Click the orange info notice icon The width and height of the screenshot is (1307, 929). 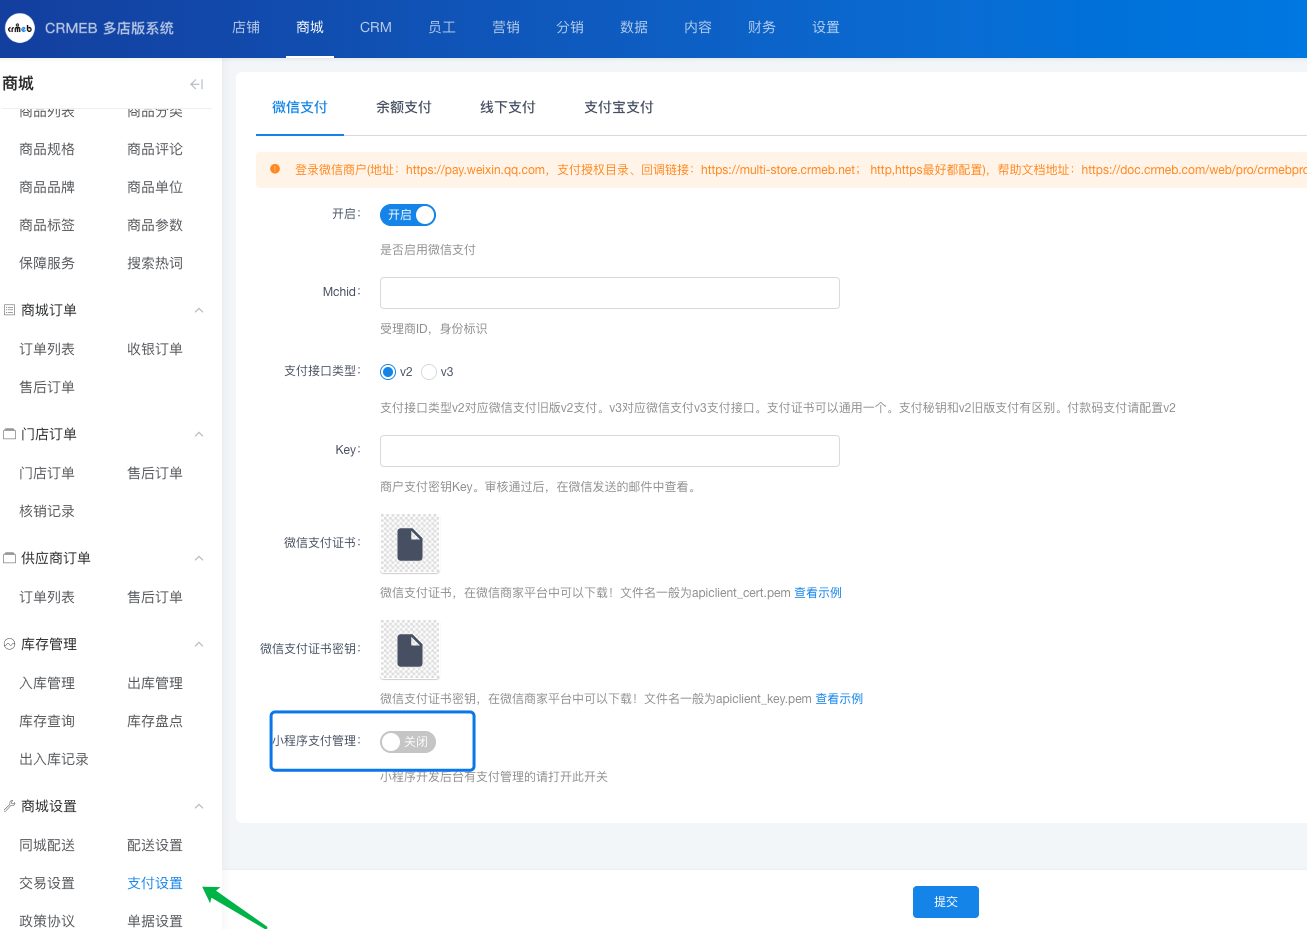(x=275, y=169)
